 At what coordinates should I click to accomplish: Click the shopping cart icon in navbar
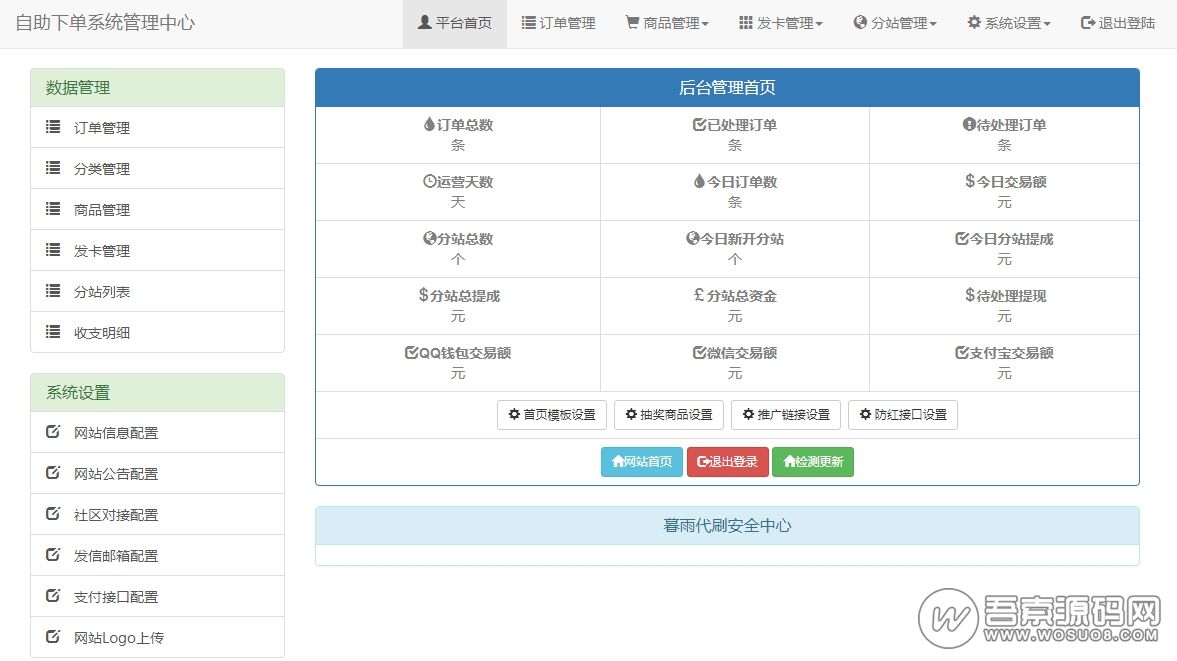click(632, 23)
